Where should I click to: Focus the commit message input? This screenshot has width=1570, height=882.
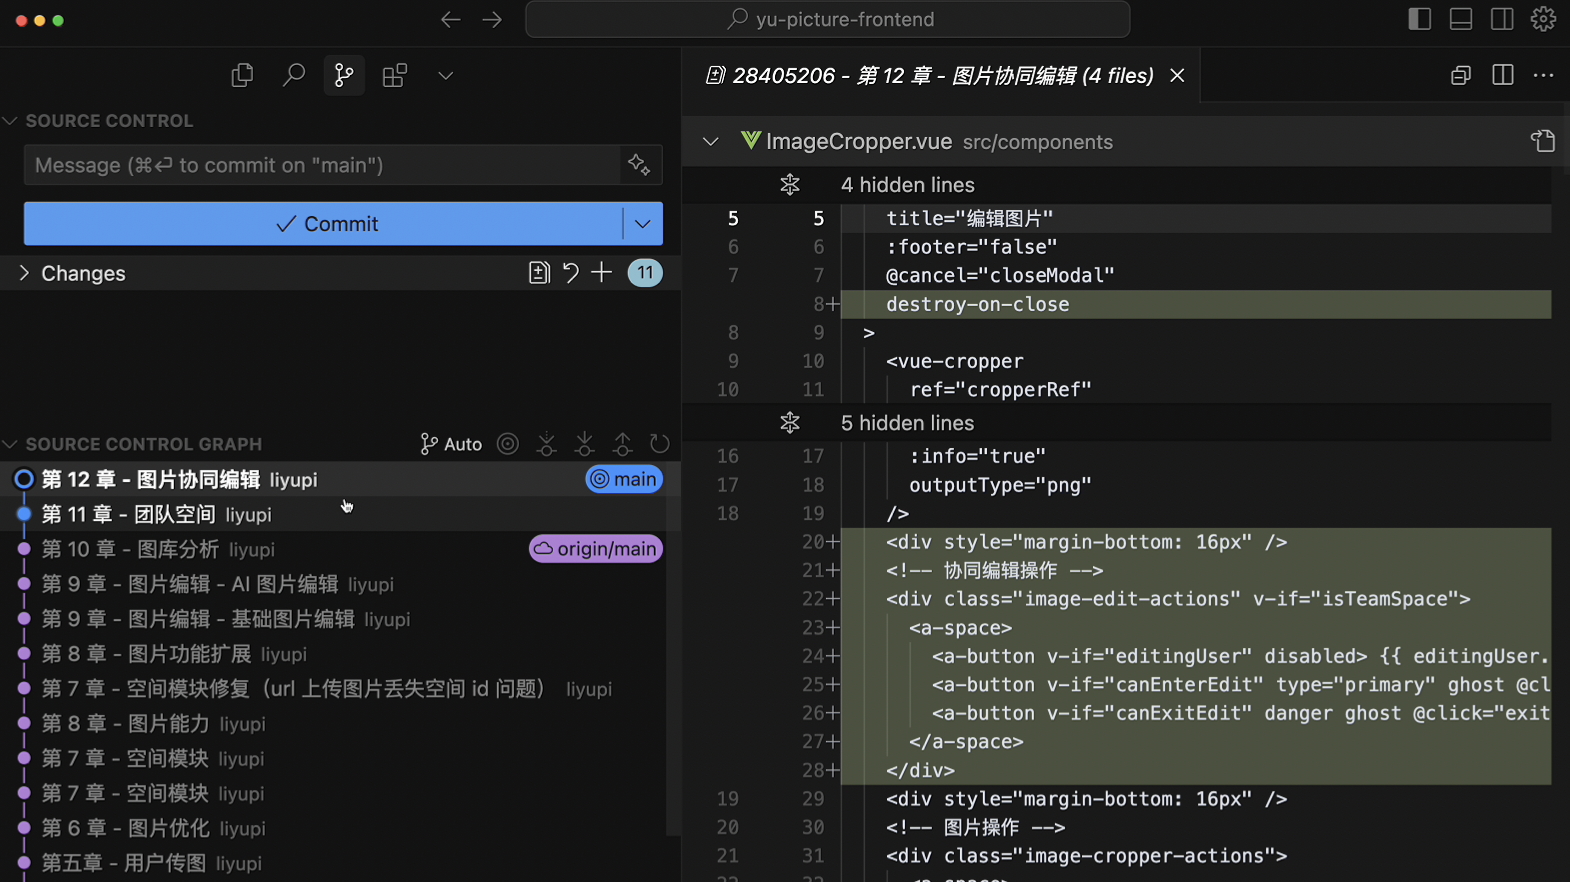coord(322,165)
